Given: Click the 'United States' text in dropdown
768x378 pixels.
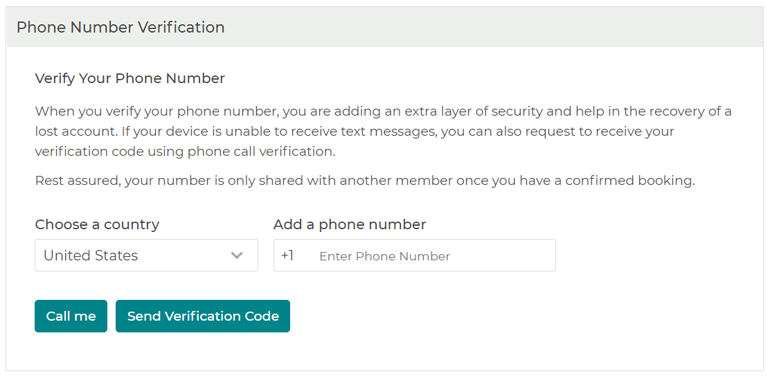Looking at the screenshot, I should tap(91, 256).
